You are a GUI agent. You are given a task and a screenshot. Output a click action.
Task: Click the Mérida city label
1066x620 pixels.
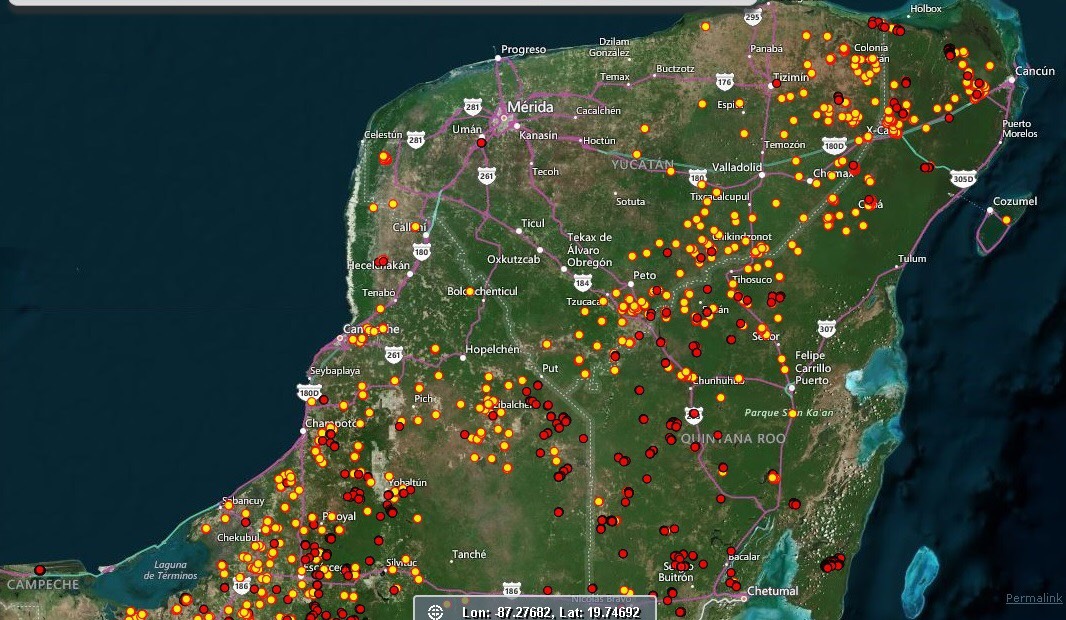click(530, 107)
